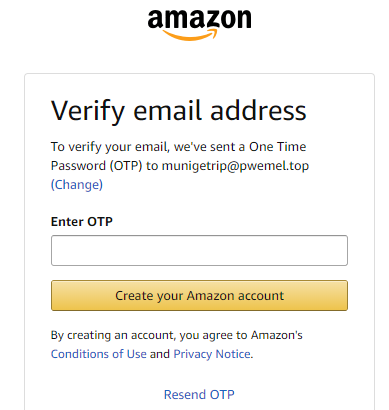
Task: Click the 'By creating an account' agreement text
Action: click(177, 335)
